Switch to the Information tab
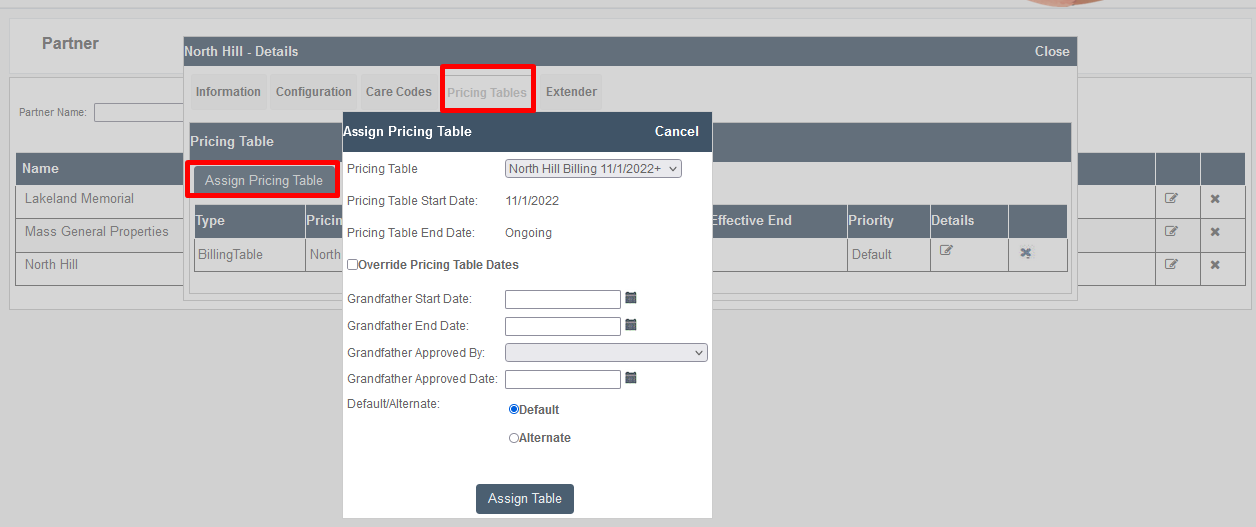 228,92
